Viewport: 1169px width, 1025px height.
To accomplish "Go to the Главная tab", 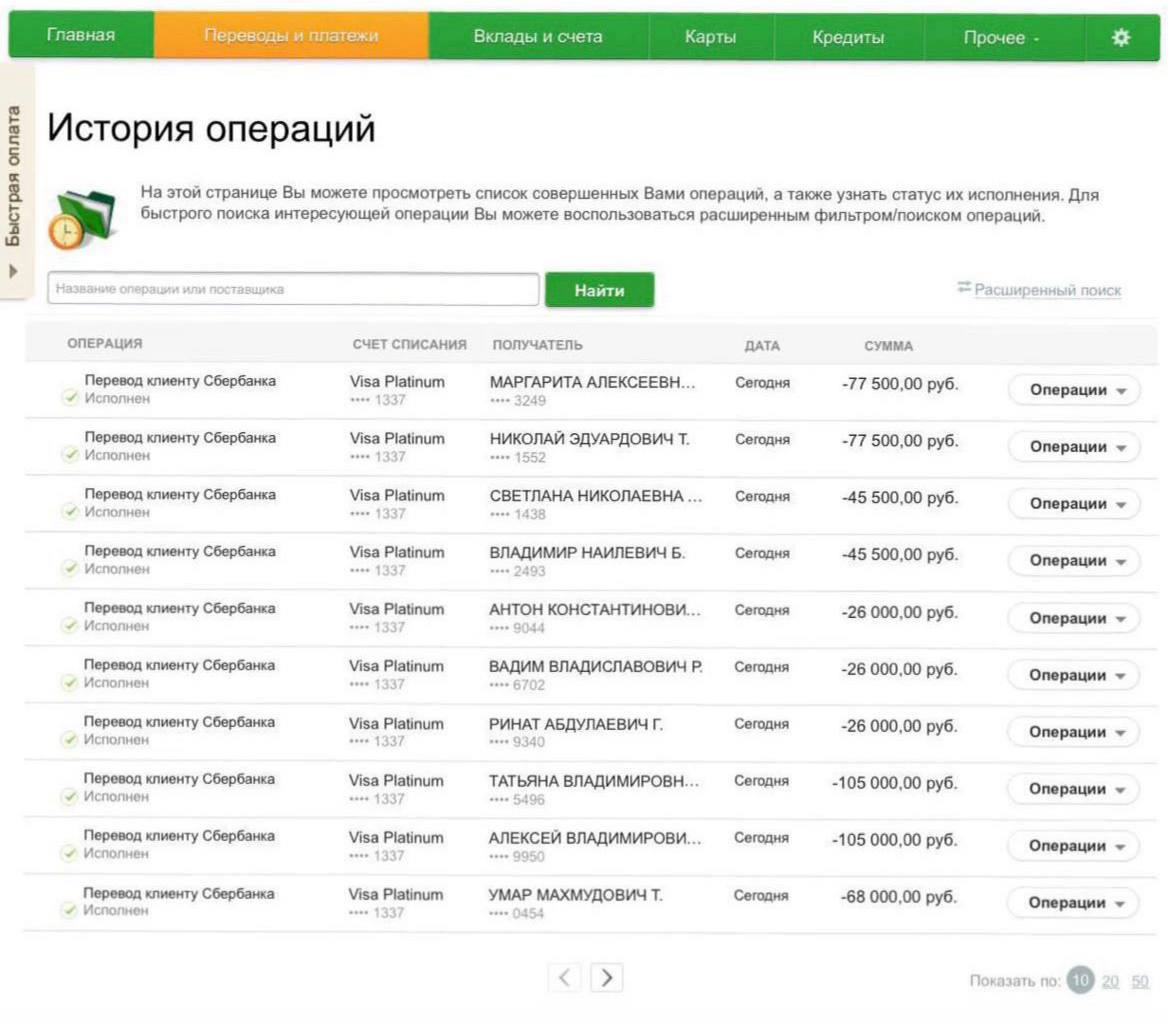I will pyautogui.click(x=81, y=35).
